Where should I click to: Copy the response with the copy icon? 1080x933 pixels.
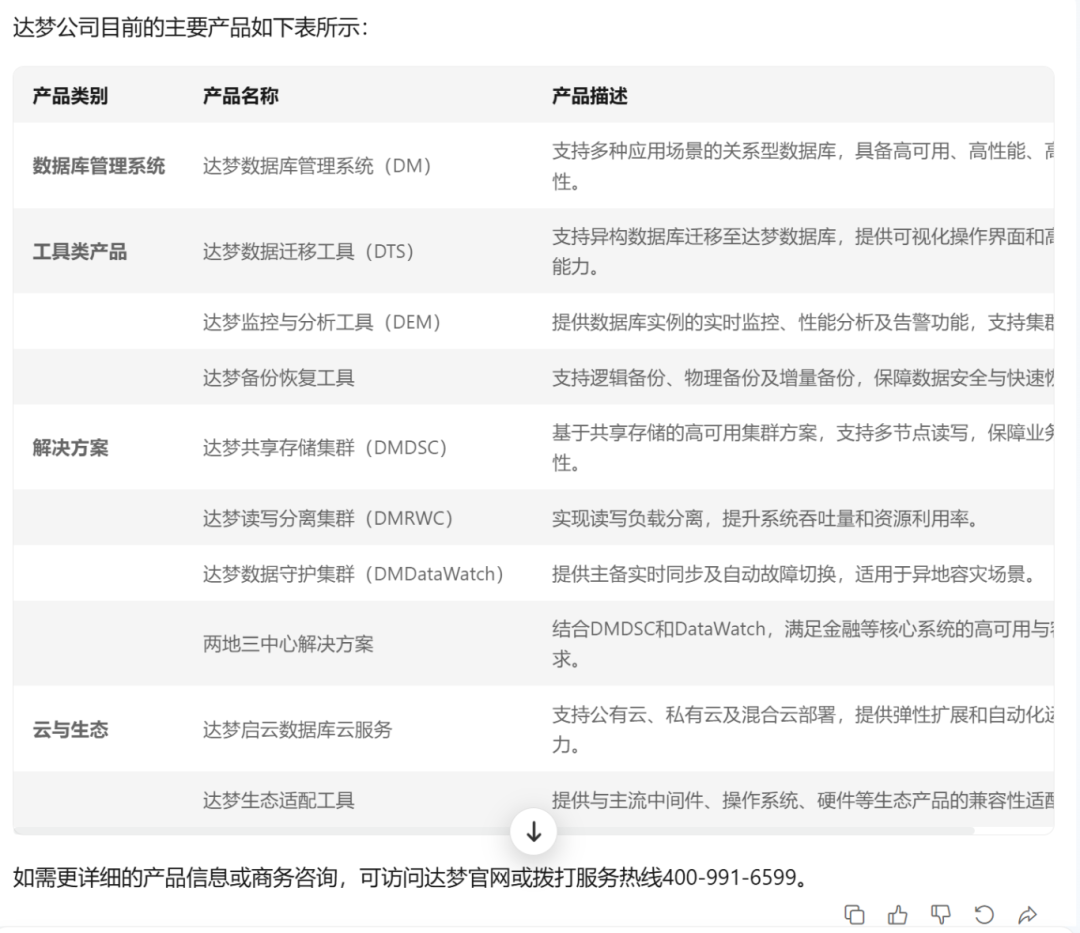point(854,914)
